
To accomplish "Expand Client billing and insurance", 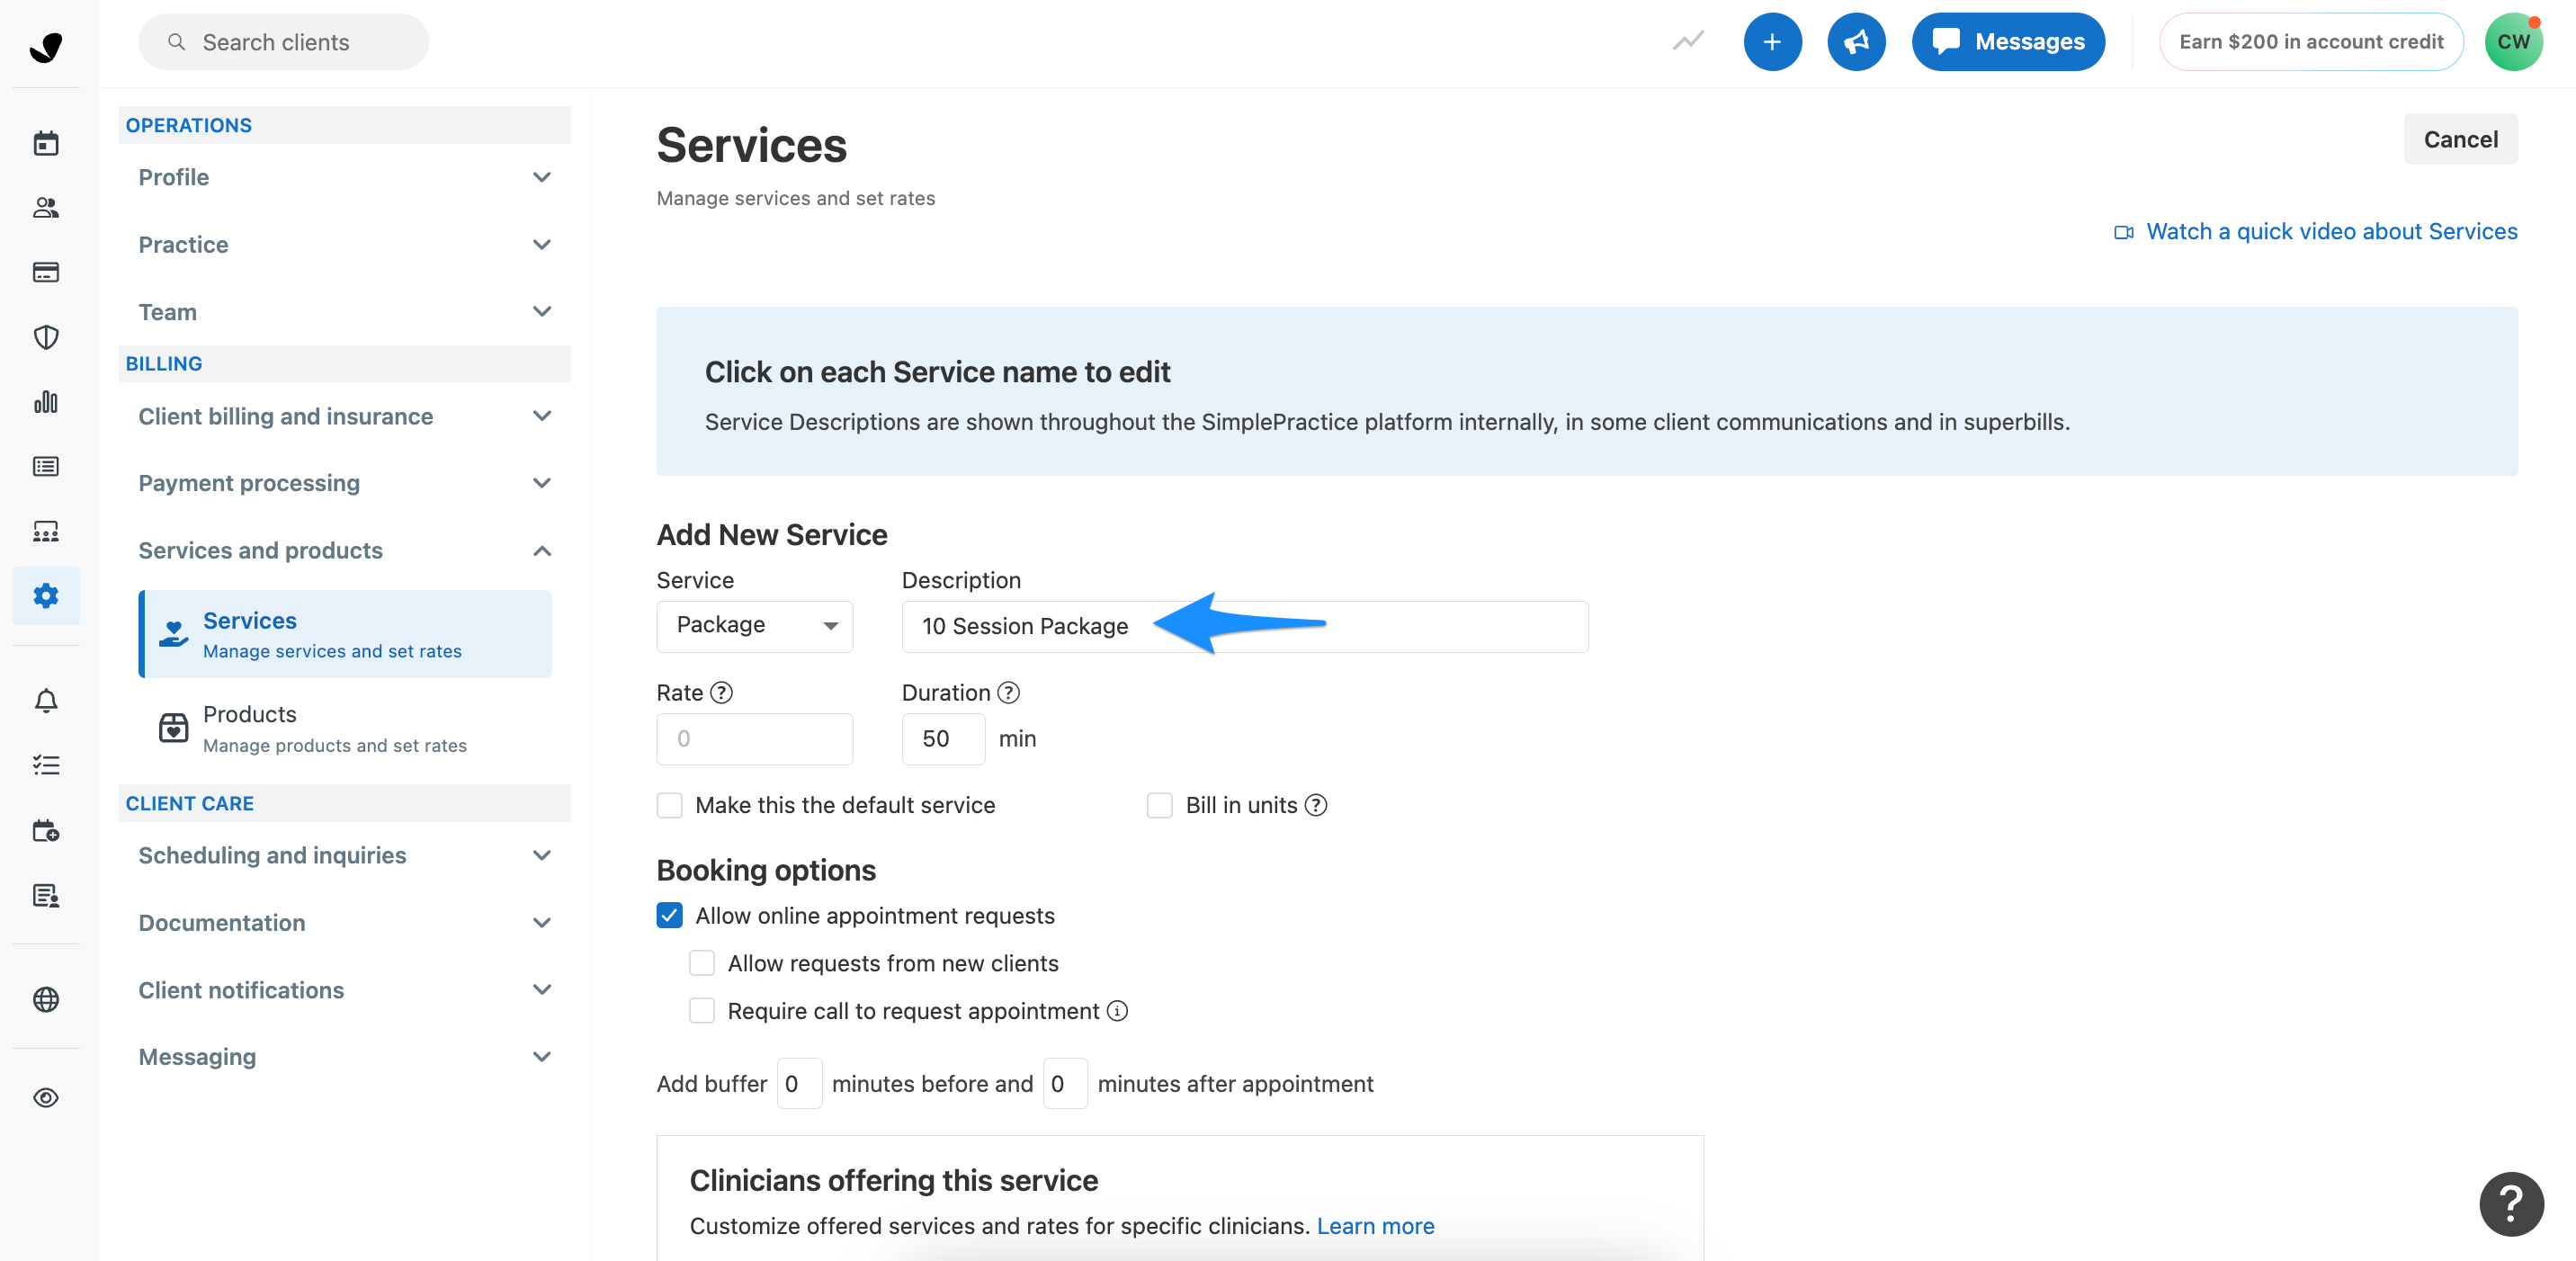I will point(345,416).
